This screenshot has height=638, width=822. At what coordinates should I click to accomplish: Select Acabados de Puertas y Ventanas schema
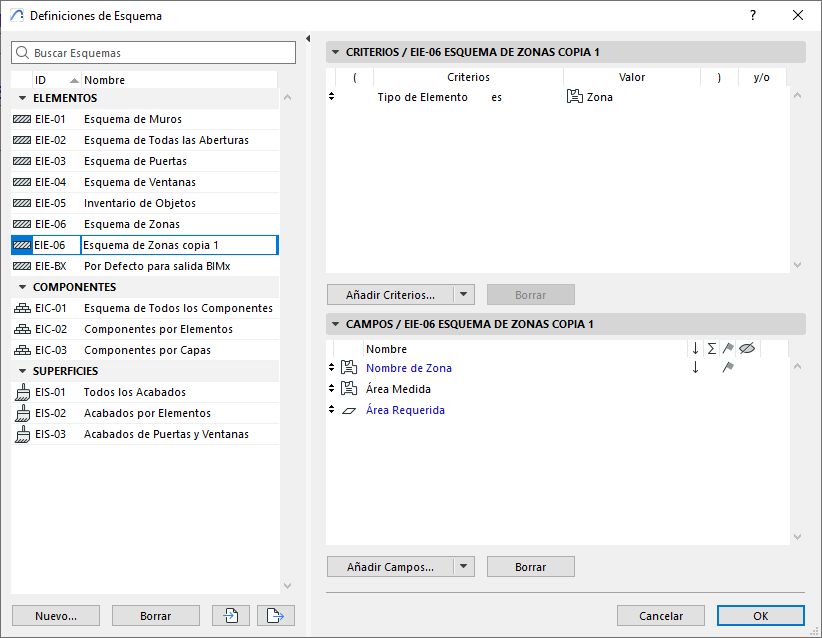pos(166,434)
